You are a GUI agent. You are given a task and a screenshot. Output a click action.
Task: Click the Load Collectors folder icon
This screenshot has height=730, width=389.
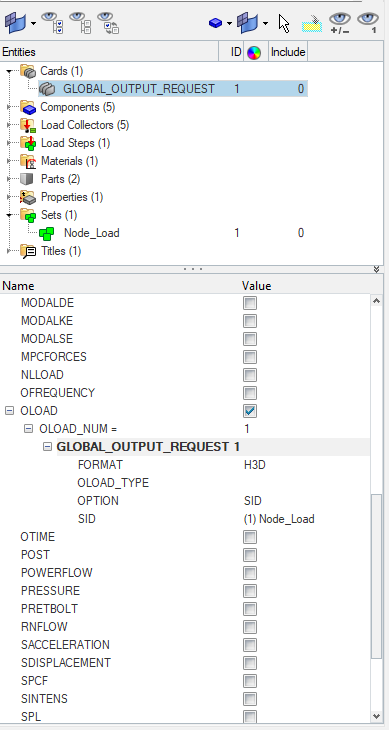(x=28, y=125)
